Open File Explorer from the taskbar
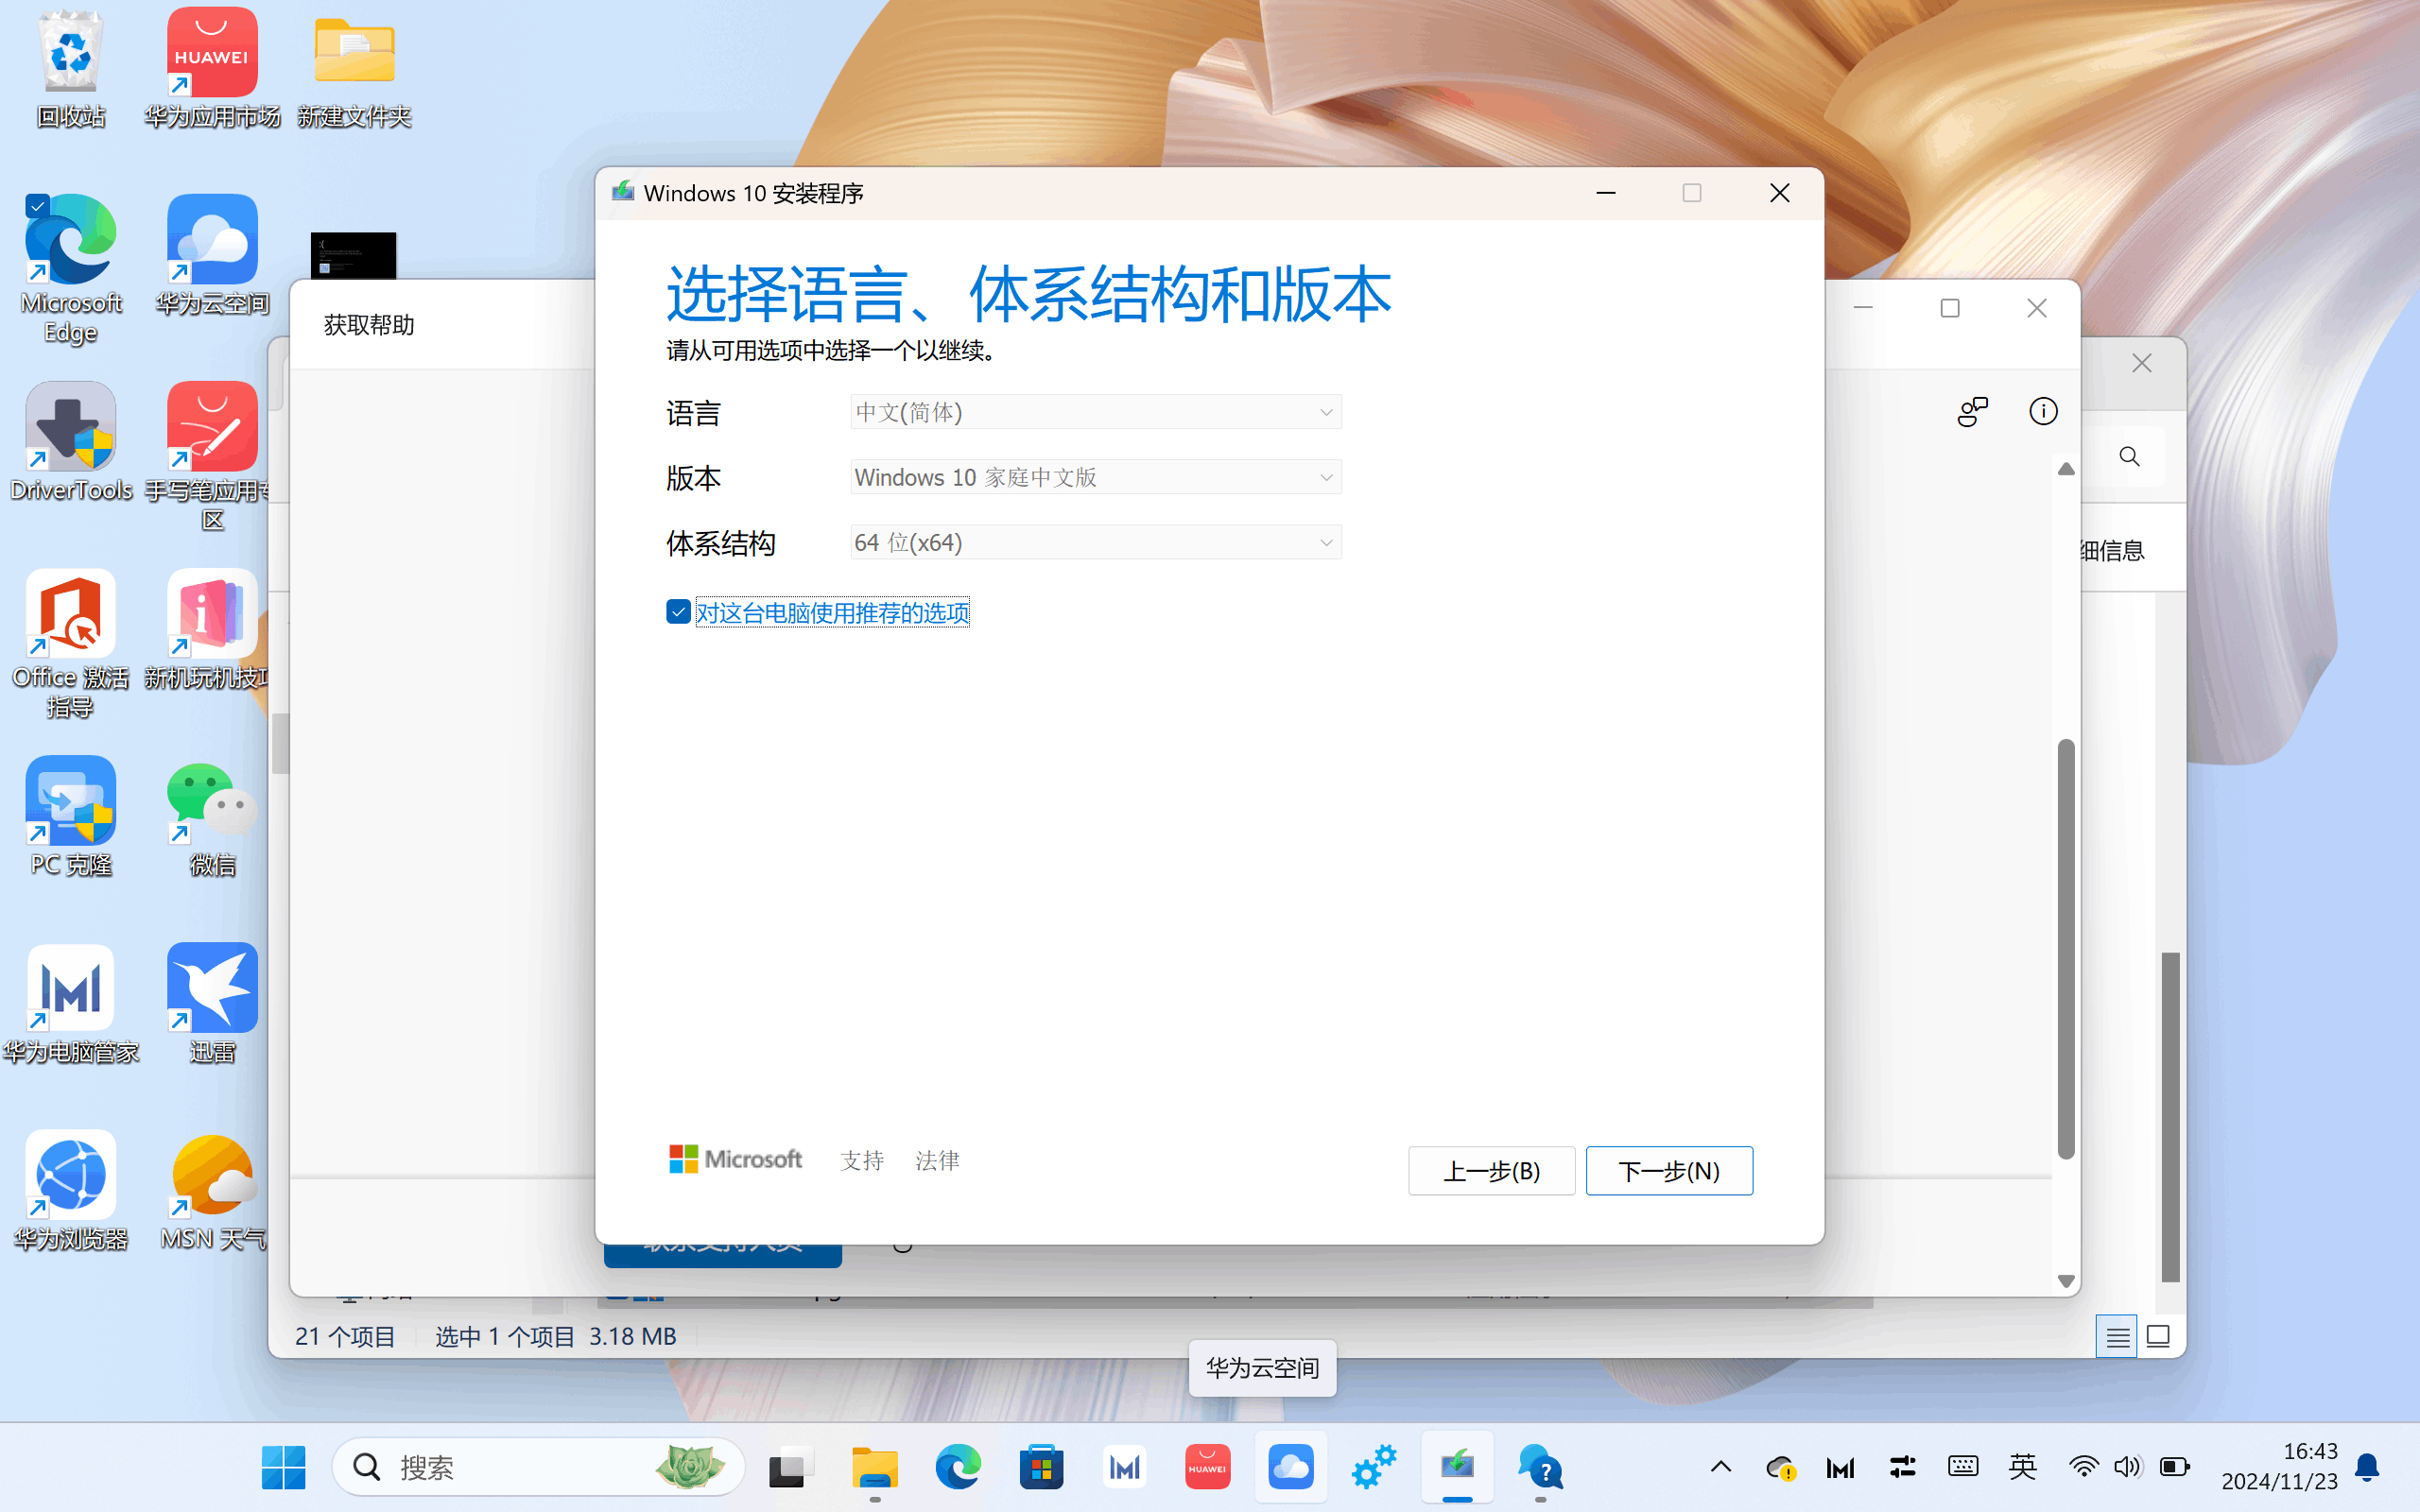The height and width of the screenshot is (1512, 2420). (875, 1467)
